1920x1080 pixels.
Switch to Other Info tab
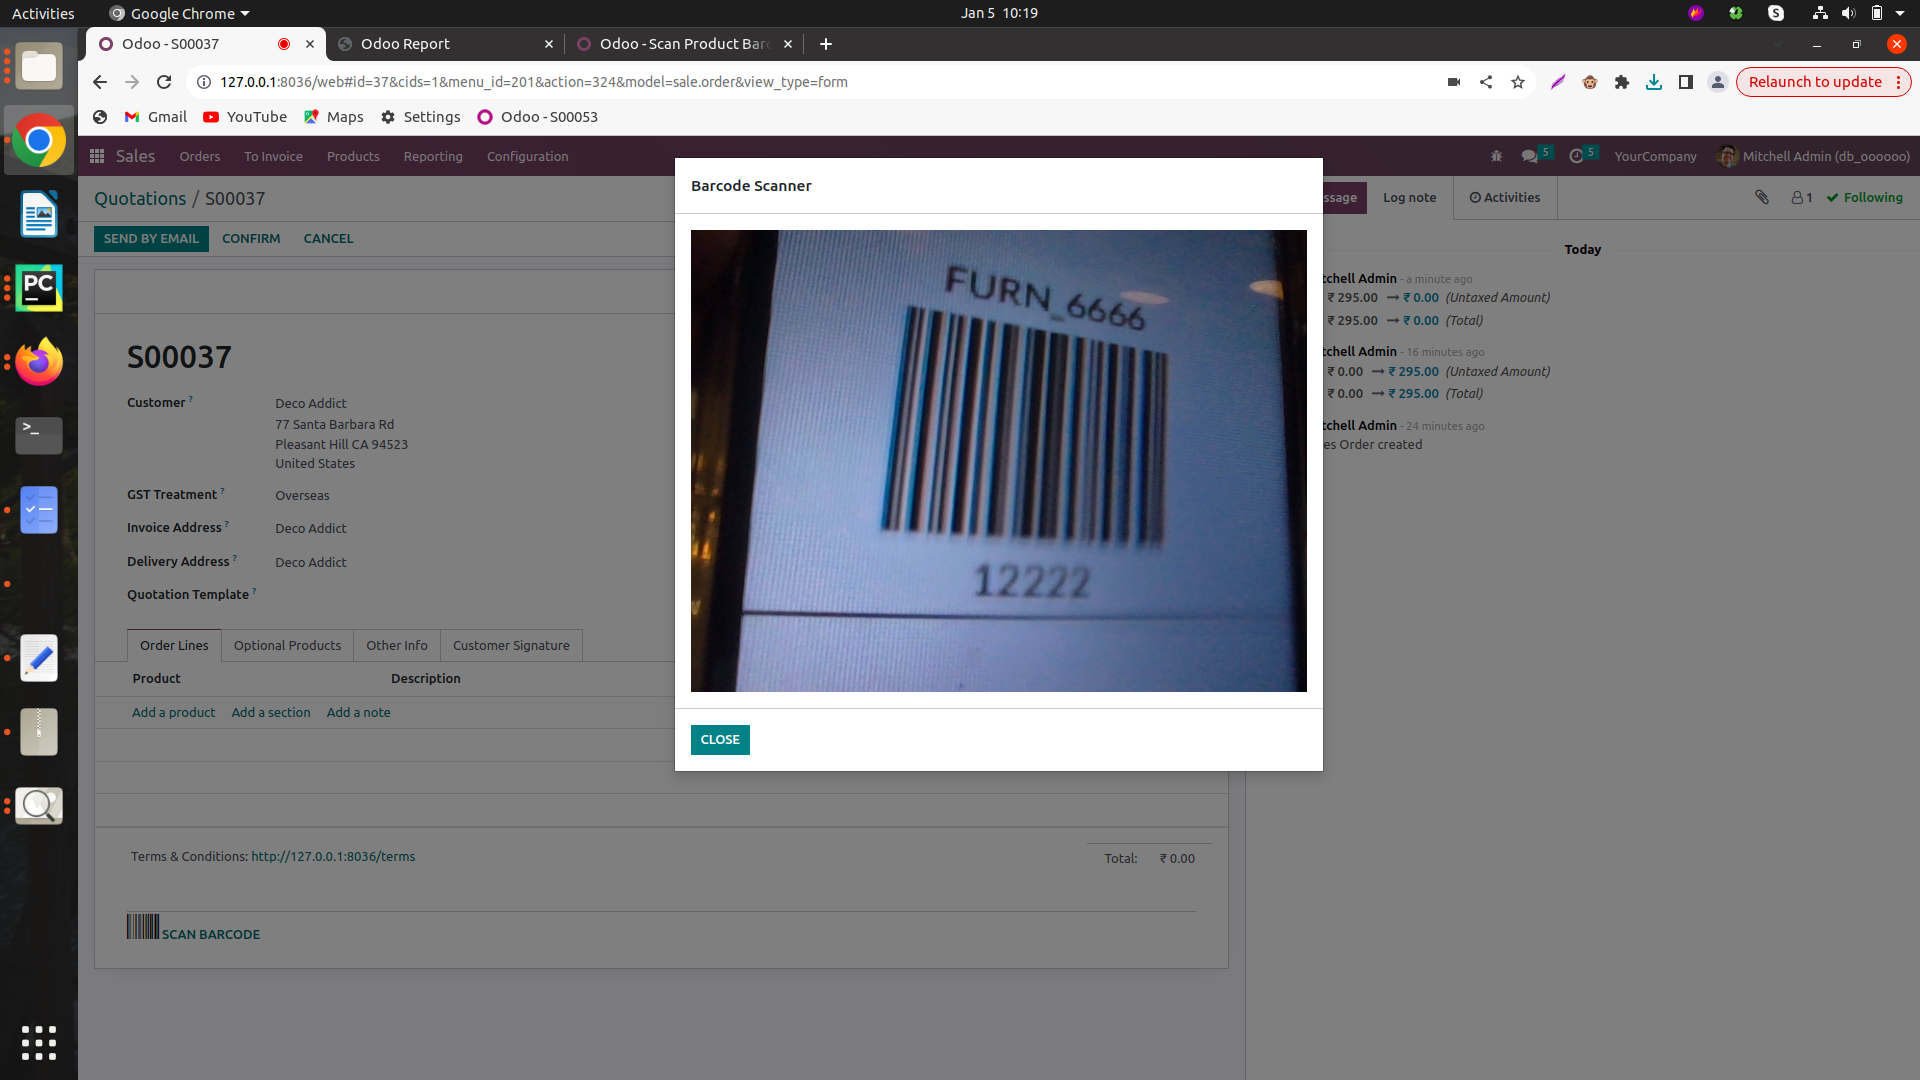point(397,646)
